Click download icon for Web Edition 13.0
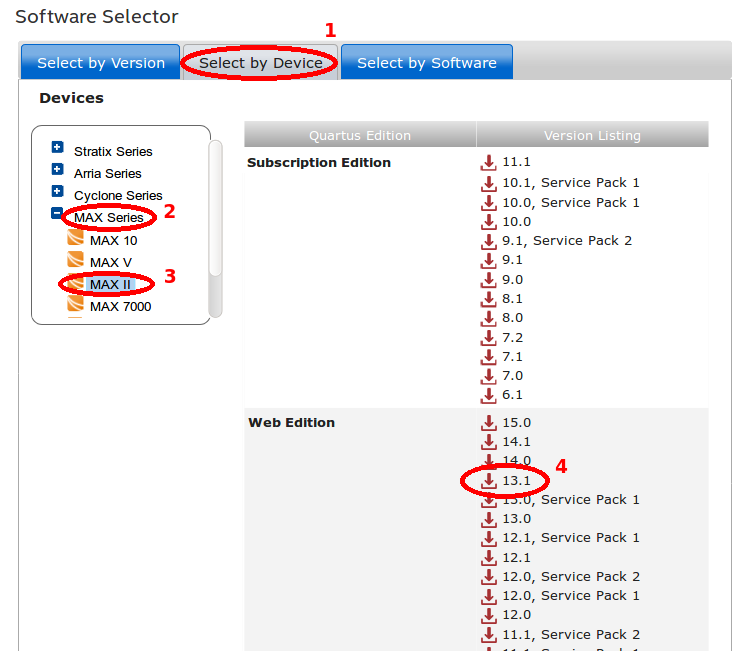Screen dimensions: 750x651 [488, 519]
